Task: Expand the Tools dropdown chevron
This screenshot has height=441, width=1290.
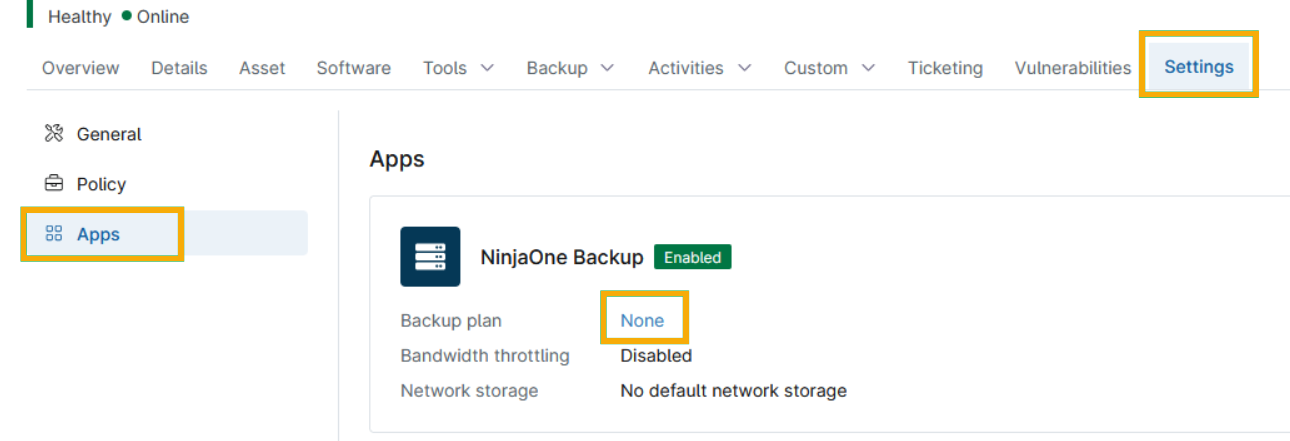Action: [487, 68]
